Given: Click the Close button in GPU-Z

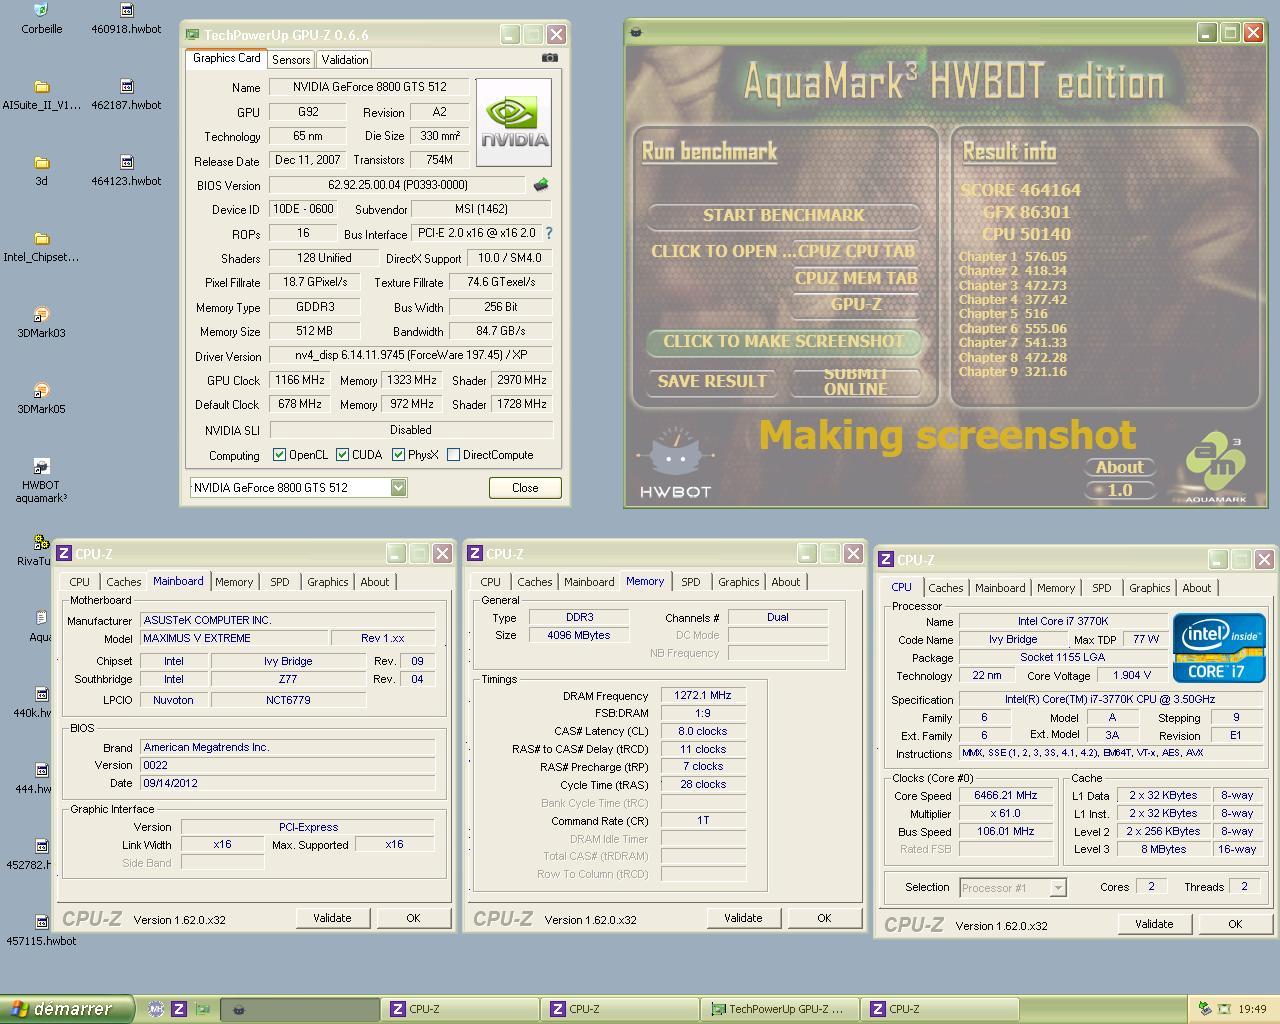Looking at the screenshot, I should click(x=525, y=488).
